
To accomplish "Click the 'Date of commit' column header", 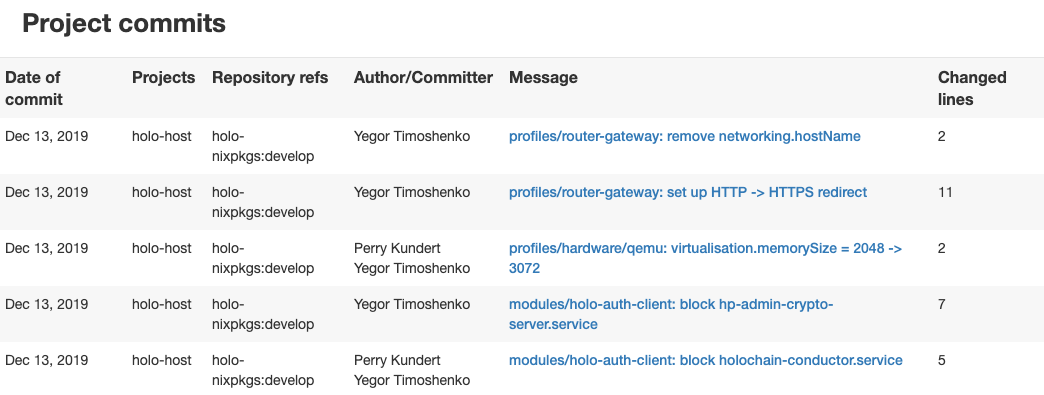I will coord(34,88).
